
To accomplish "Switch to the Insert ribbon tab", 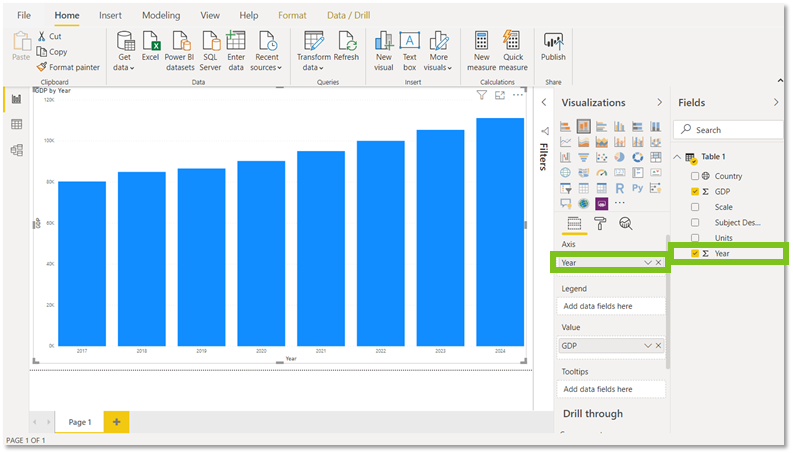I will [110, 15].
